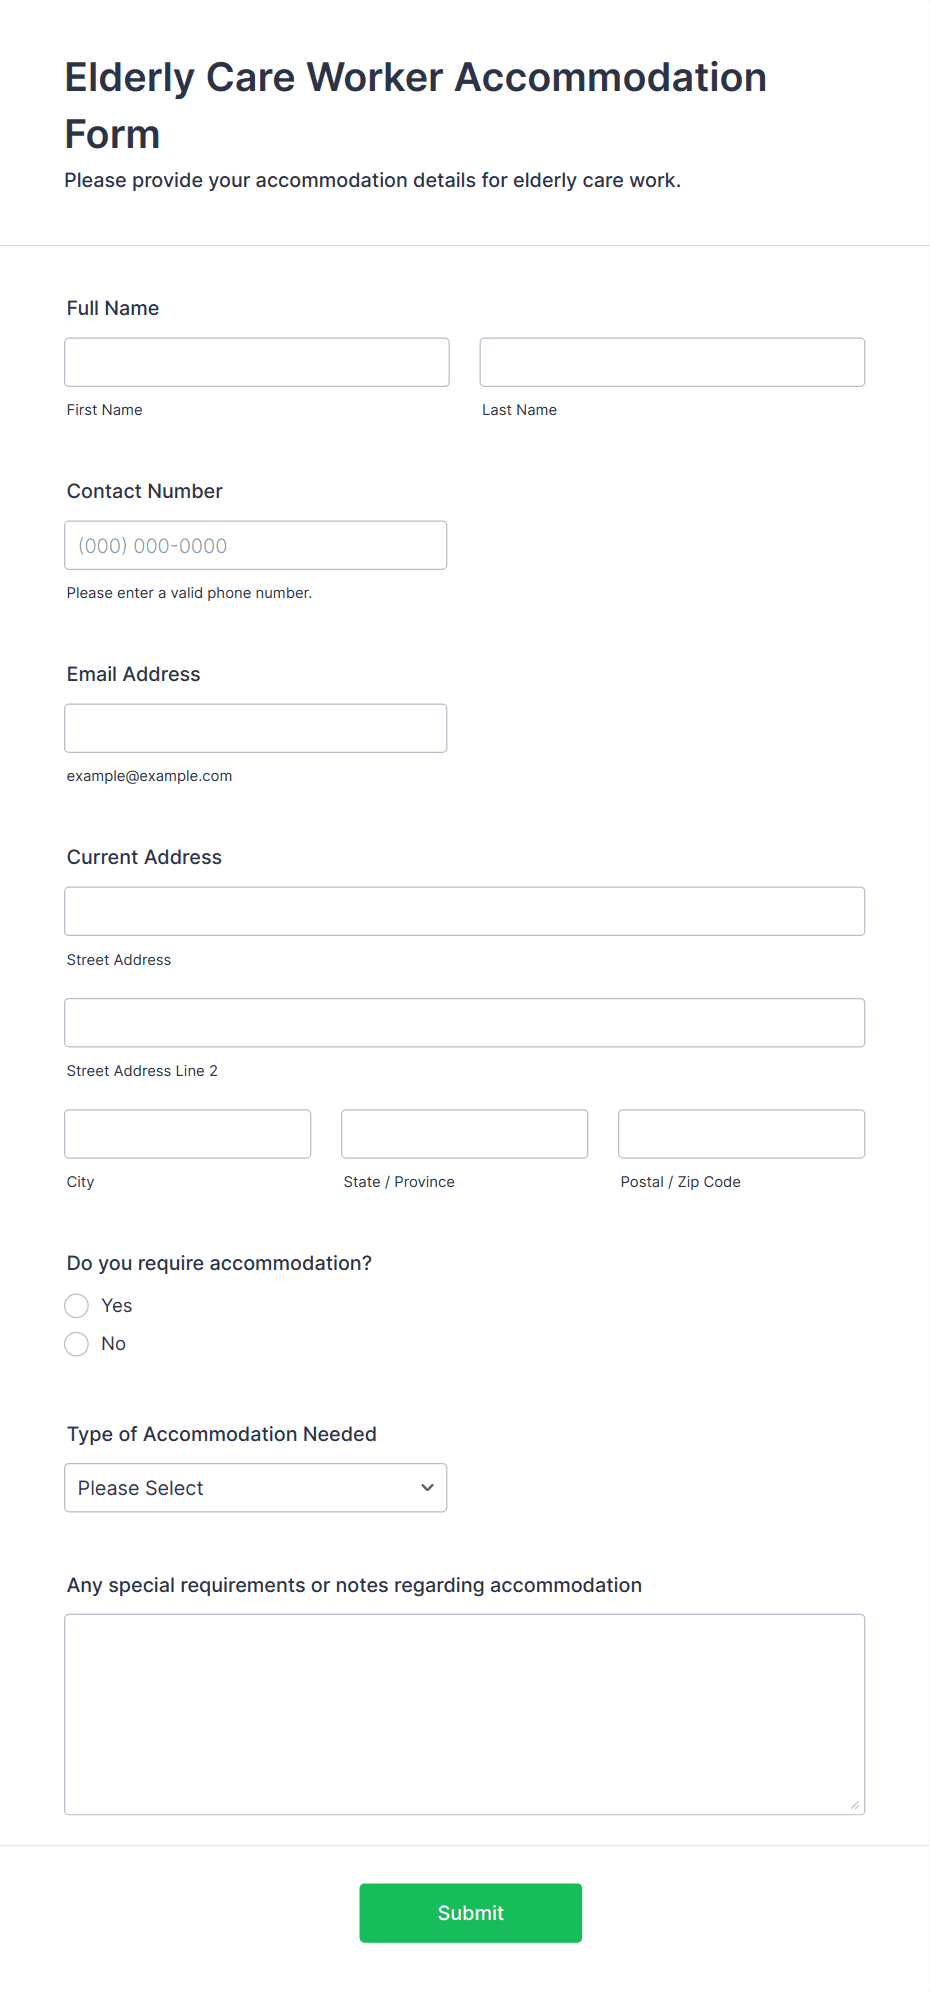Click the dropdown chevron arrow icon
The height and width of the screenshot is (1992, 930).
(427, 1487)
